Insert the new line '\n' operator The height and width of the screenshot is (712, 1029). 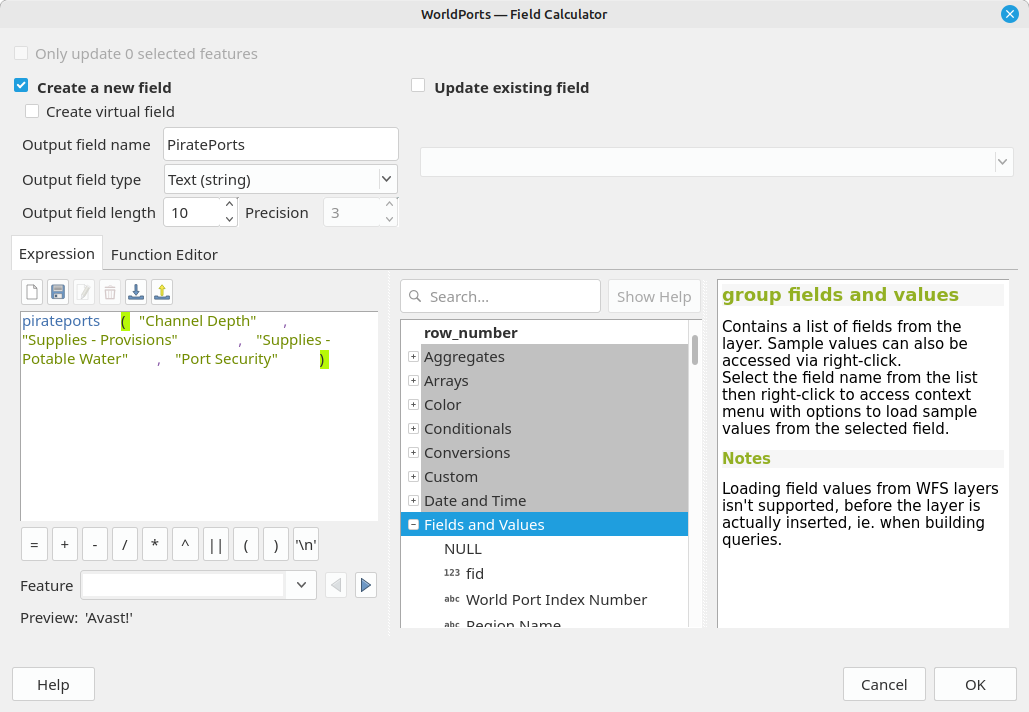pyautogui.click(x=306, y=545)
